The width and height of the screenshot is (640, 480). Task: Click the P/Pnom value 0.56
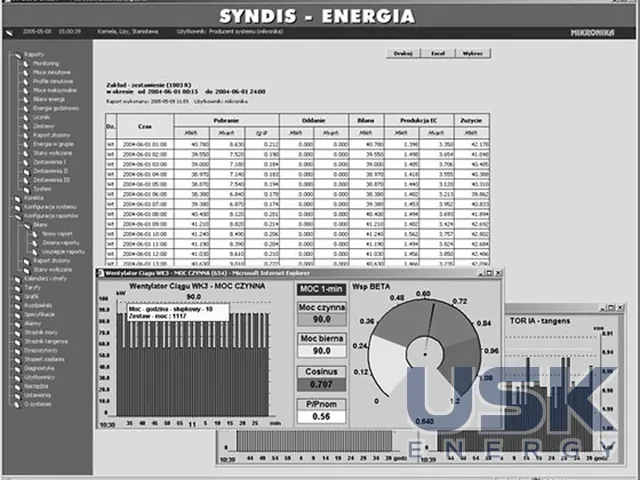pos(321,417)
